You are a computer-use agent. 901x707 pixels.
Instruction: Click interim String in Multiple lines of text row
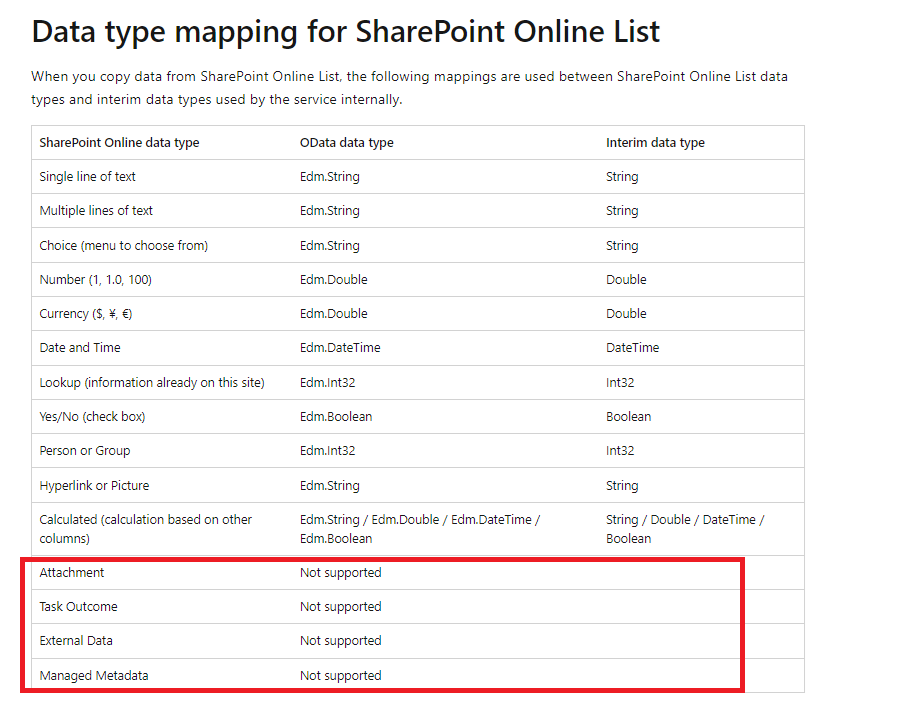[x=622, y=210]
